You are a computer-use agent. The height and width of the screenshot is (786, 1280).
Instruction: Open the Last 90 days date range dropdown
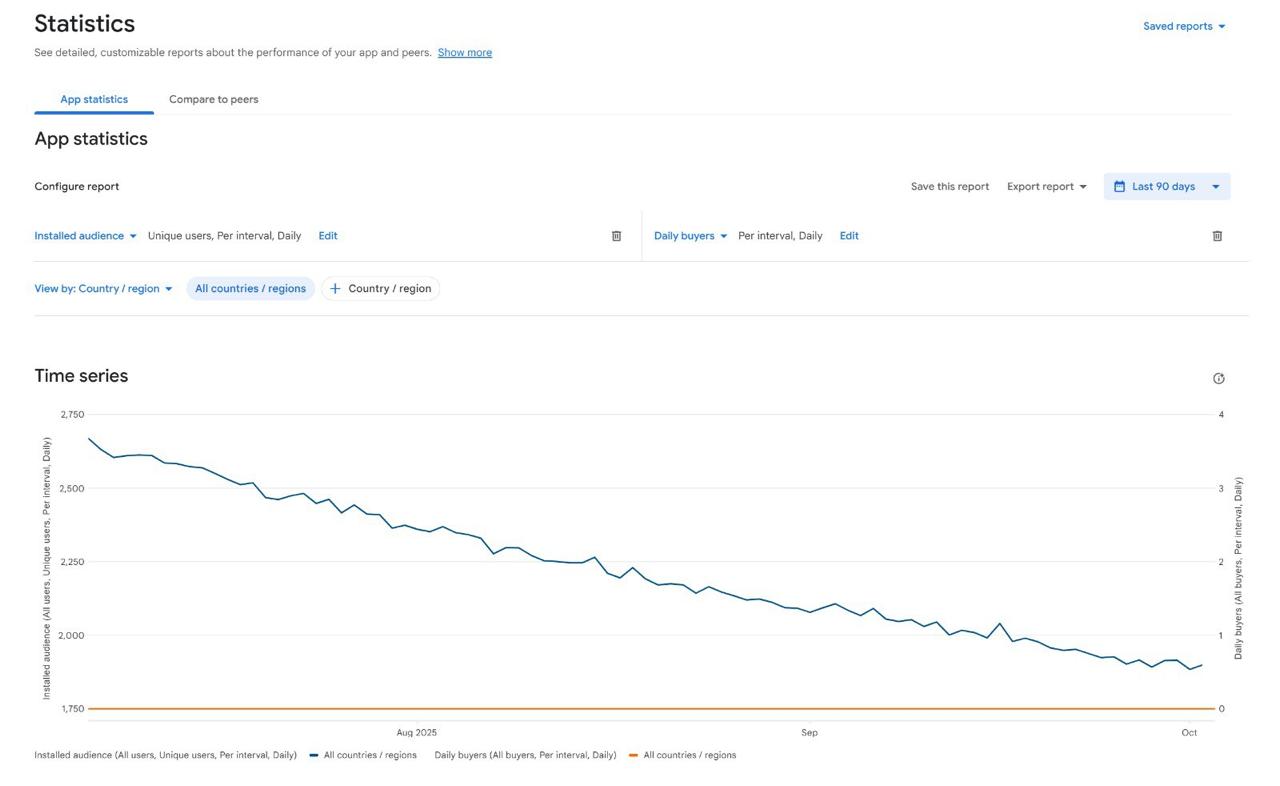[x=1168, y=187]
